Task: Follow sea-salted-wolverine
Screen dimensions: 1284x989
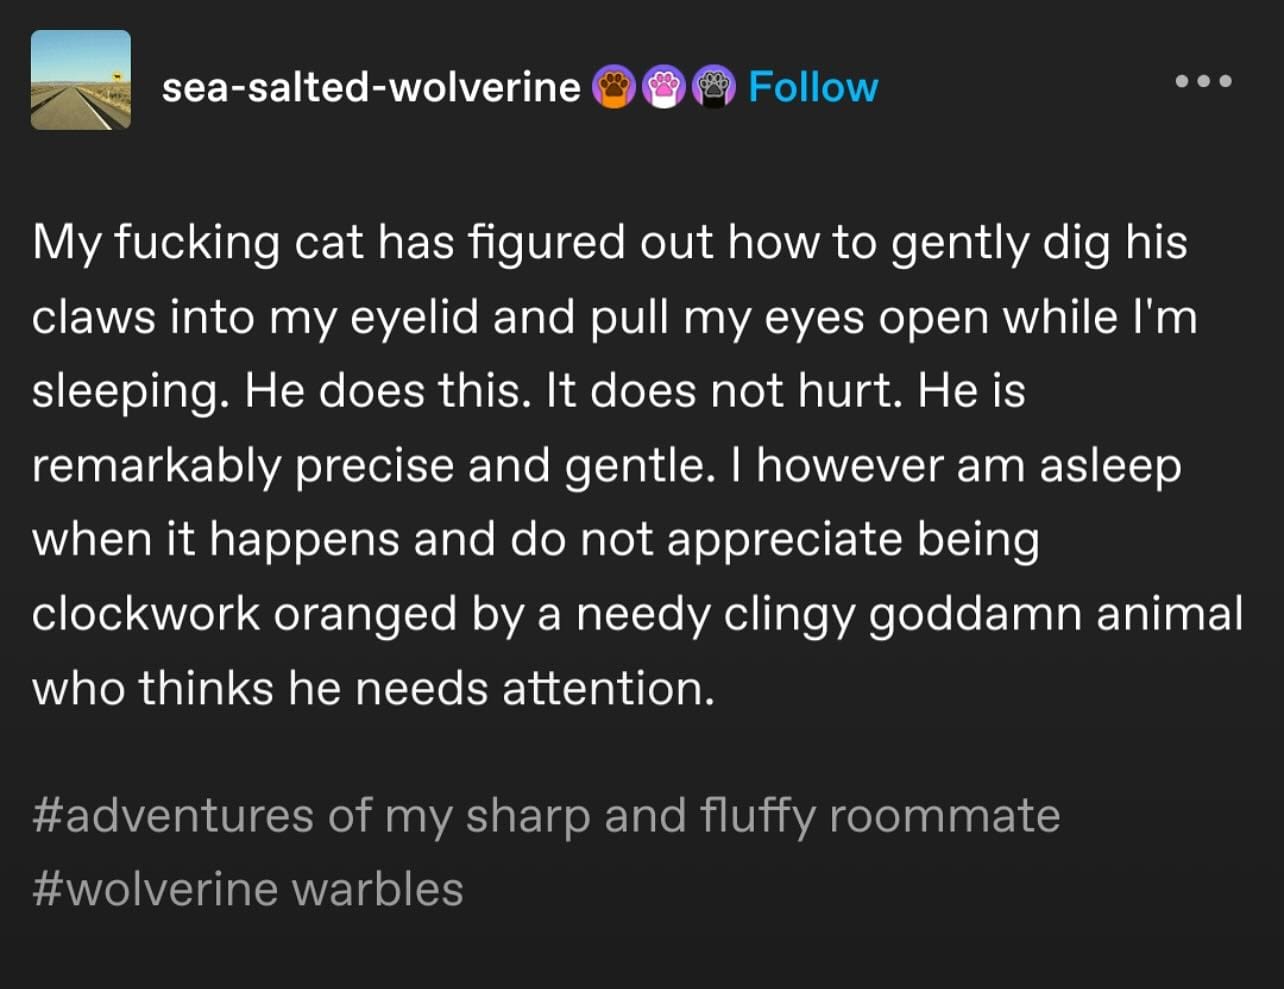Action: (x=813, y=88)
